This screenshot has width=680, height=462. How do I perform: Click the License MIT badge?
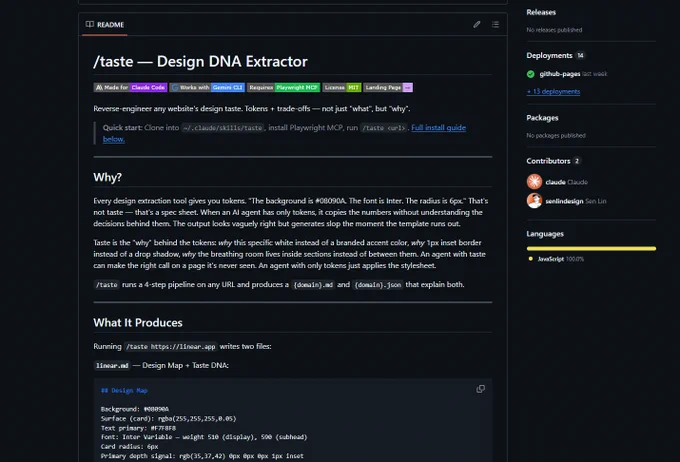point(342,88)
